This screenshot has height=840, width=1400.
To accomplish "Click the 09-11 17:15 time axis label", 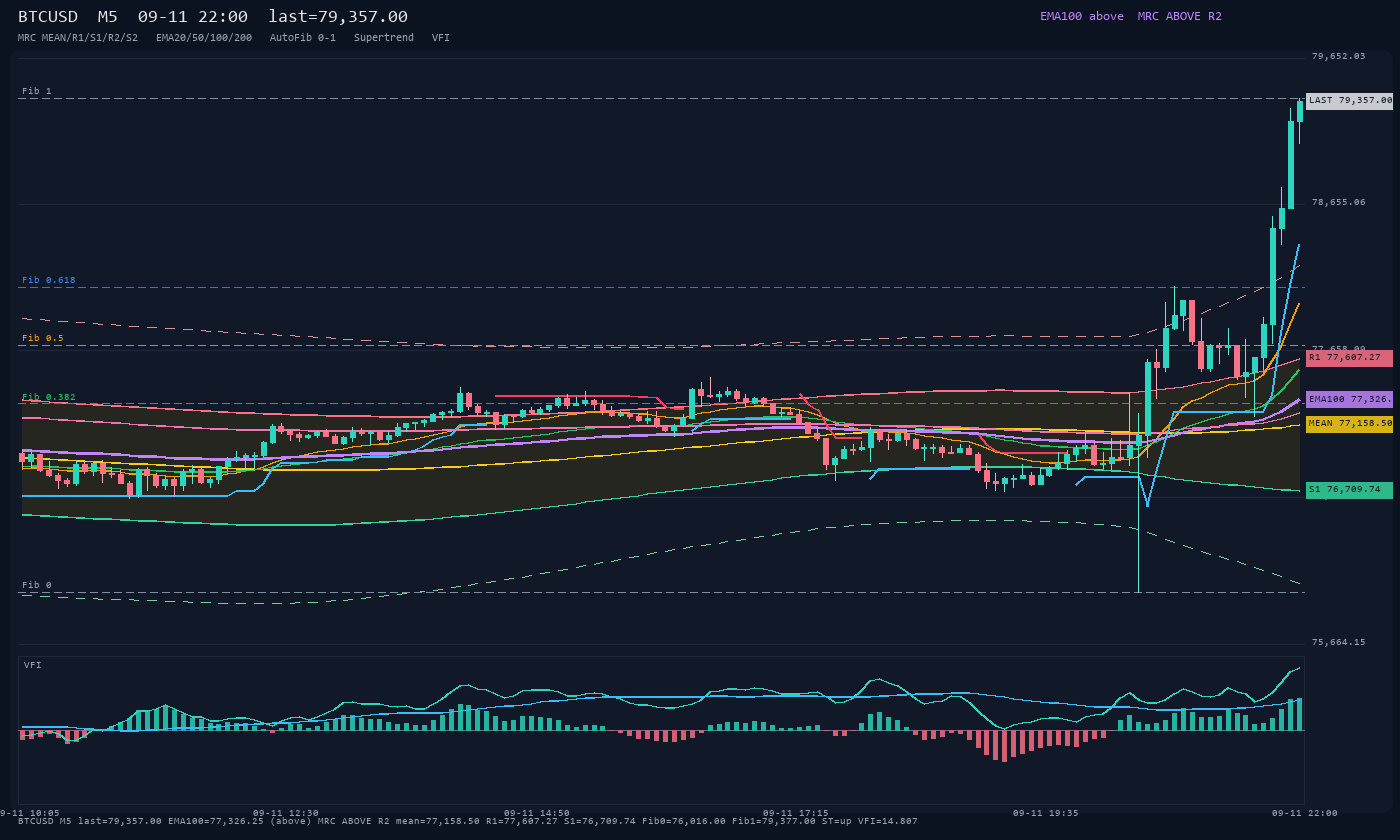I will point(796,813).
